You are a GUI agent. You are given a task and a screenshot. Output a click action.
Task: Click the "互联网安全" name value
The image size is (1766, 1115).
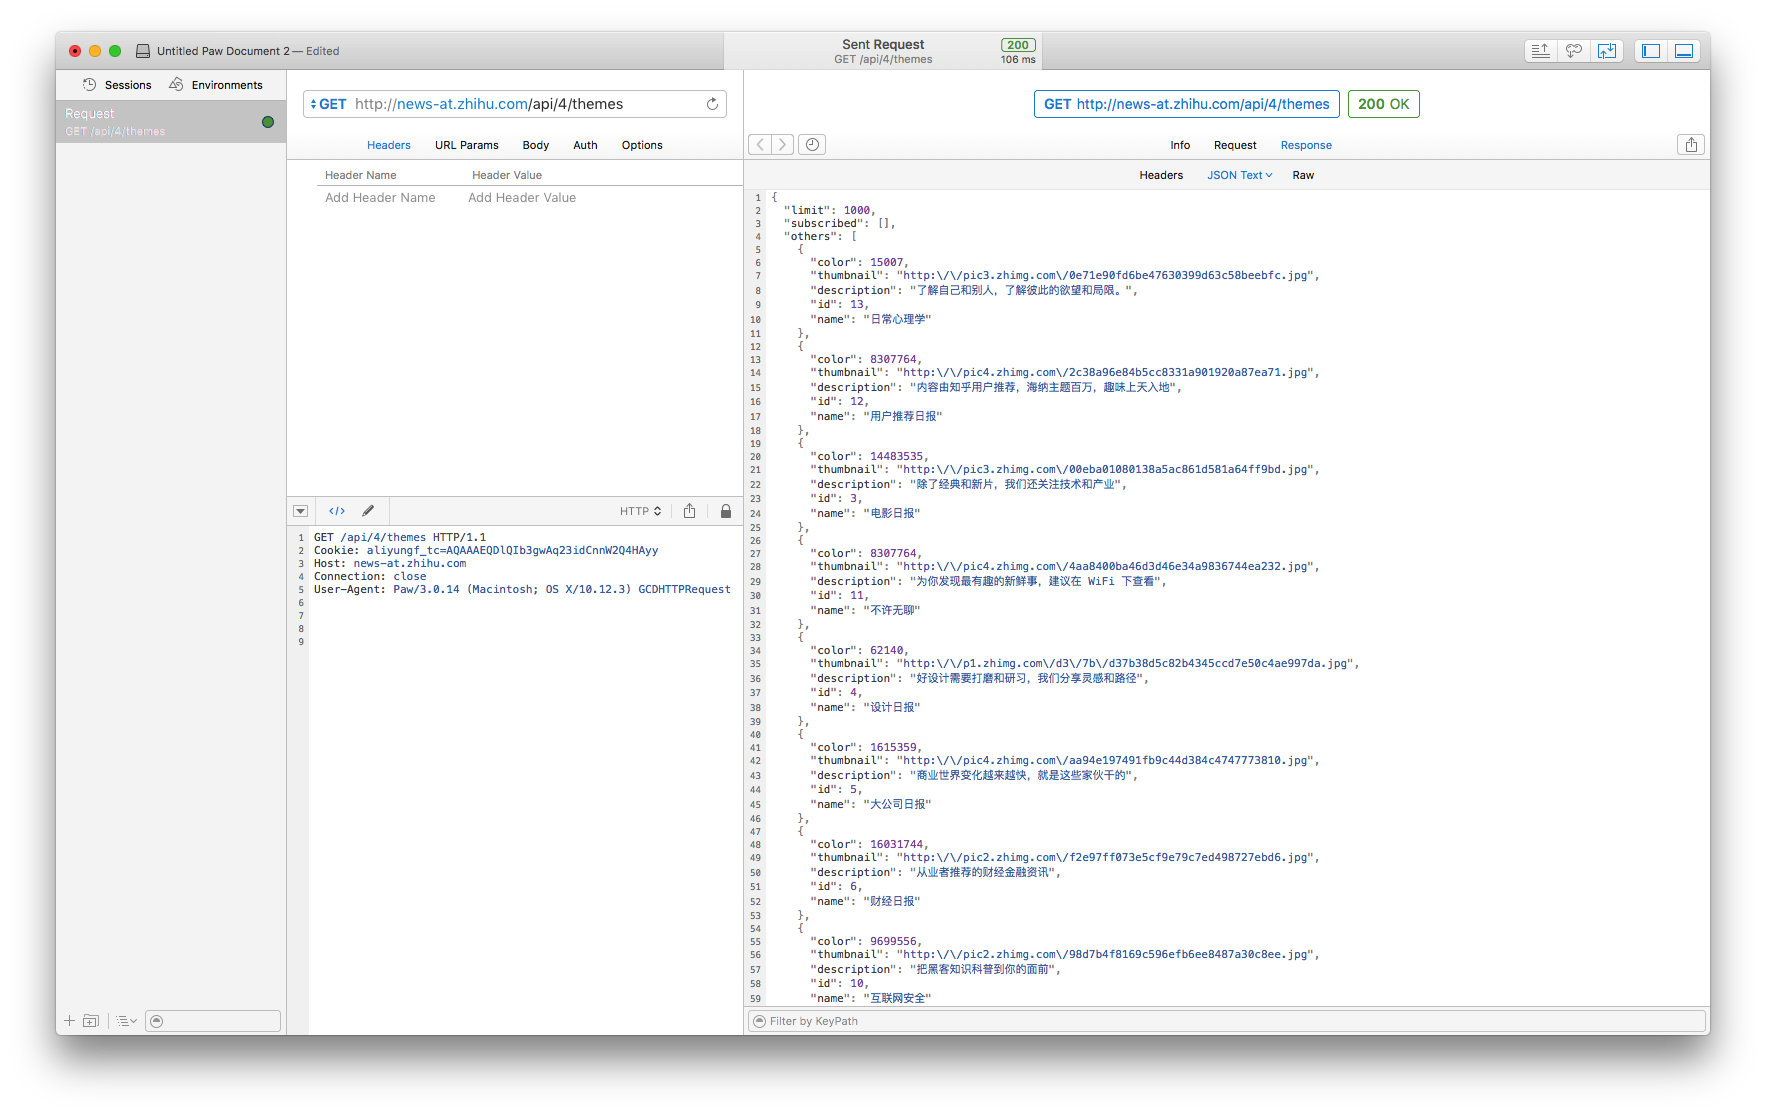tap(897, 998)
